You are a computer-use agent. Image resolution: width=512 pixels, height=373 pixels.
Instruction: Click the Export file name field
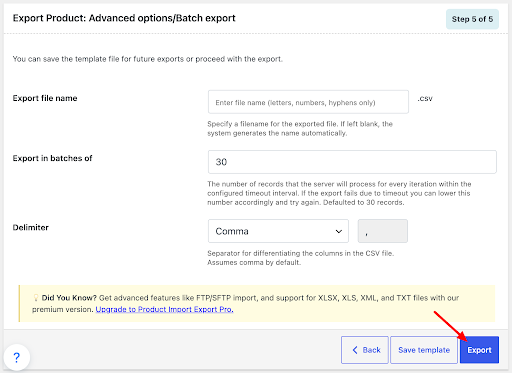pyautogui.click(x=308, y=102)
